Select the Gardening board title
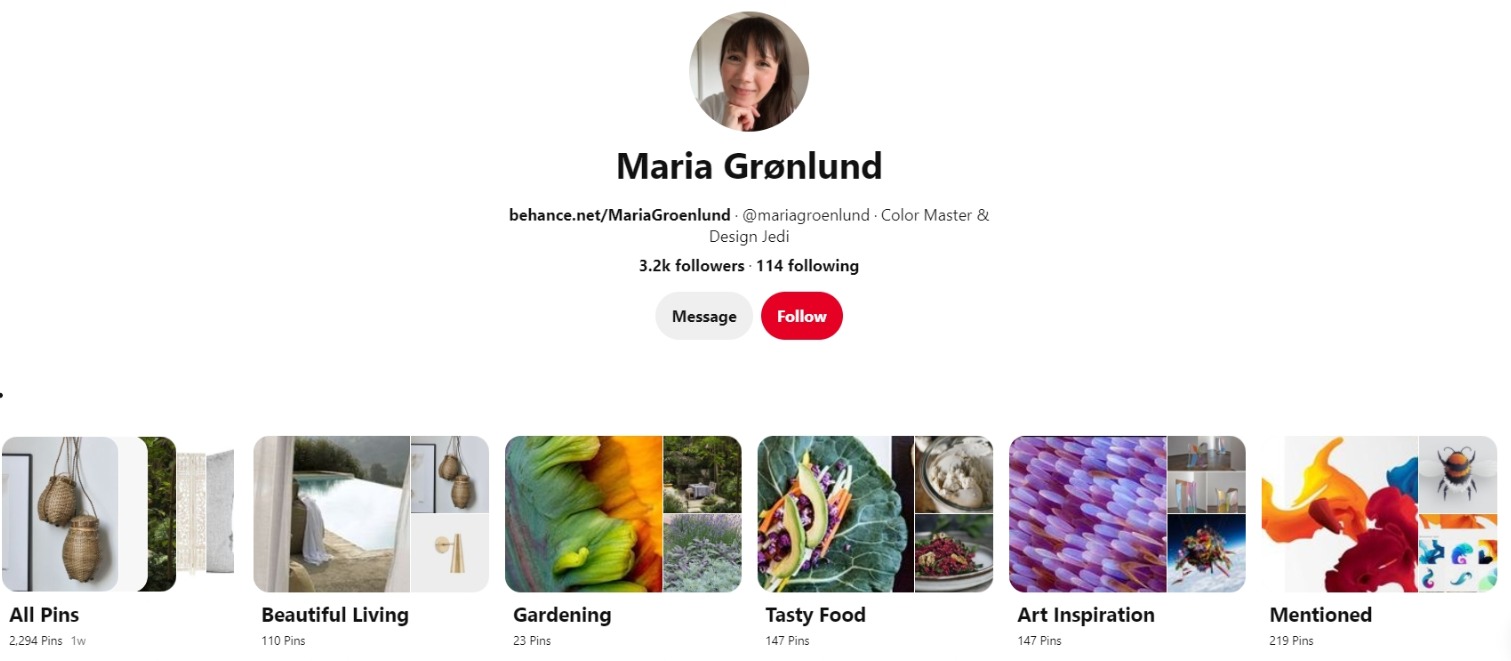The height and width of the screenshot is (661, 1511). click(559, 614)
